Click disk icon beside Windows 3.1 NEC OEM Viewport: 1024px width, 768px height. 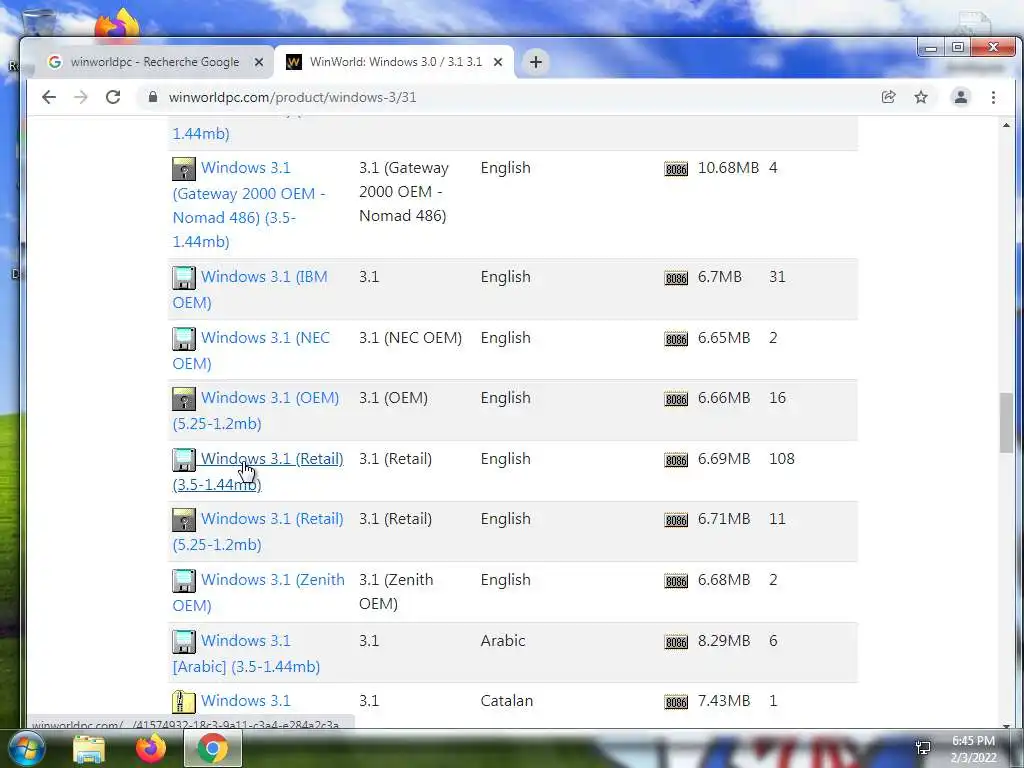[x=184, y=339]
